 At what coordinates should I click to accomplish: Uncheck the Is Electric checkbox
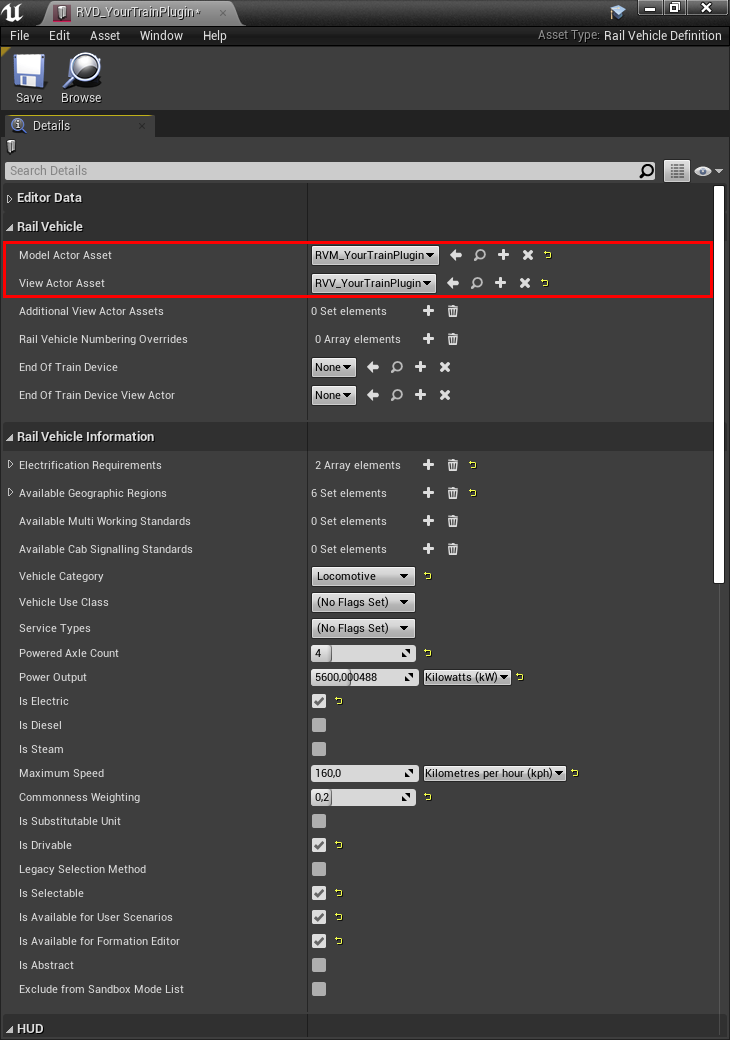[x=319, y=701]
